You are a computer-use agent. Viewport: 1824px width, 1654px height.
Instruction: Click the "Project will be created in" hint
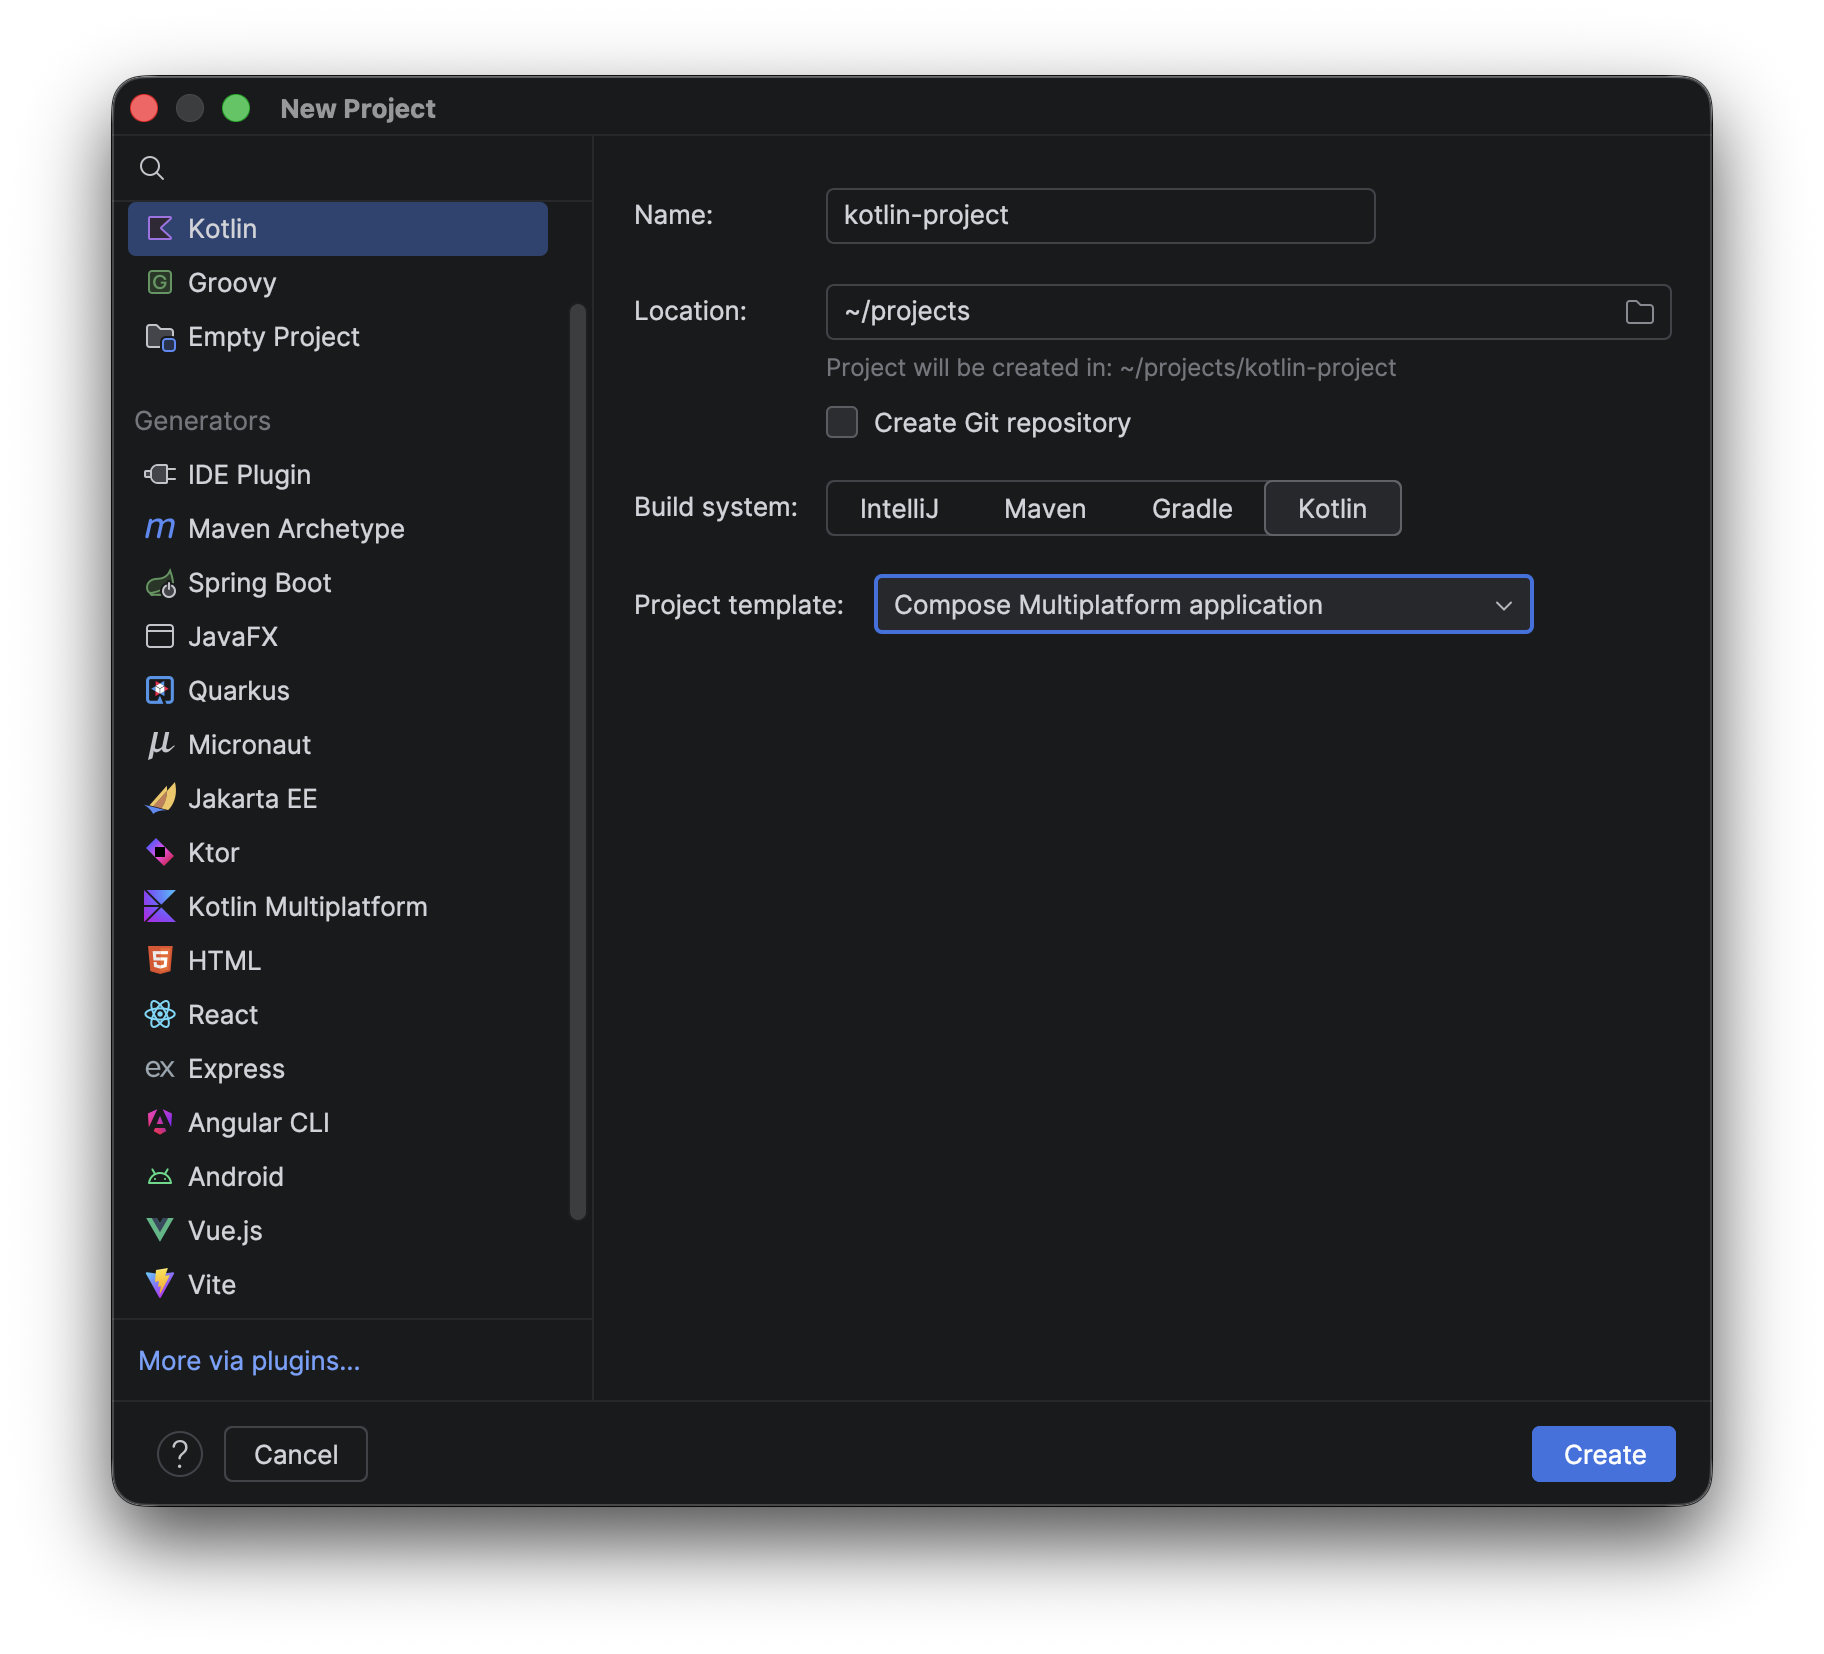click(1111, 368)
